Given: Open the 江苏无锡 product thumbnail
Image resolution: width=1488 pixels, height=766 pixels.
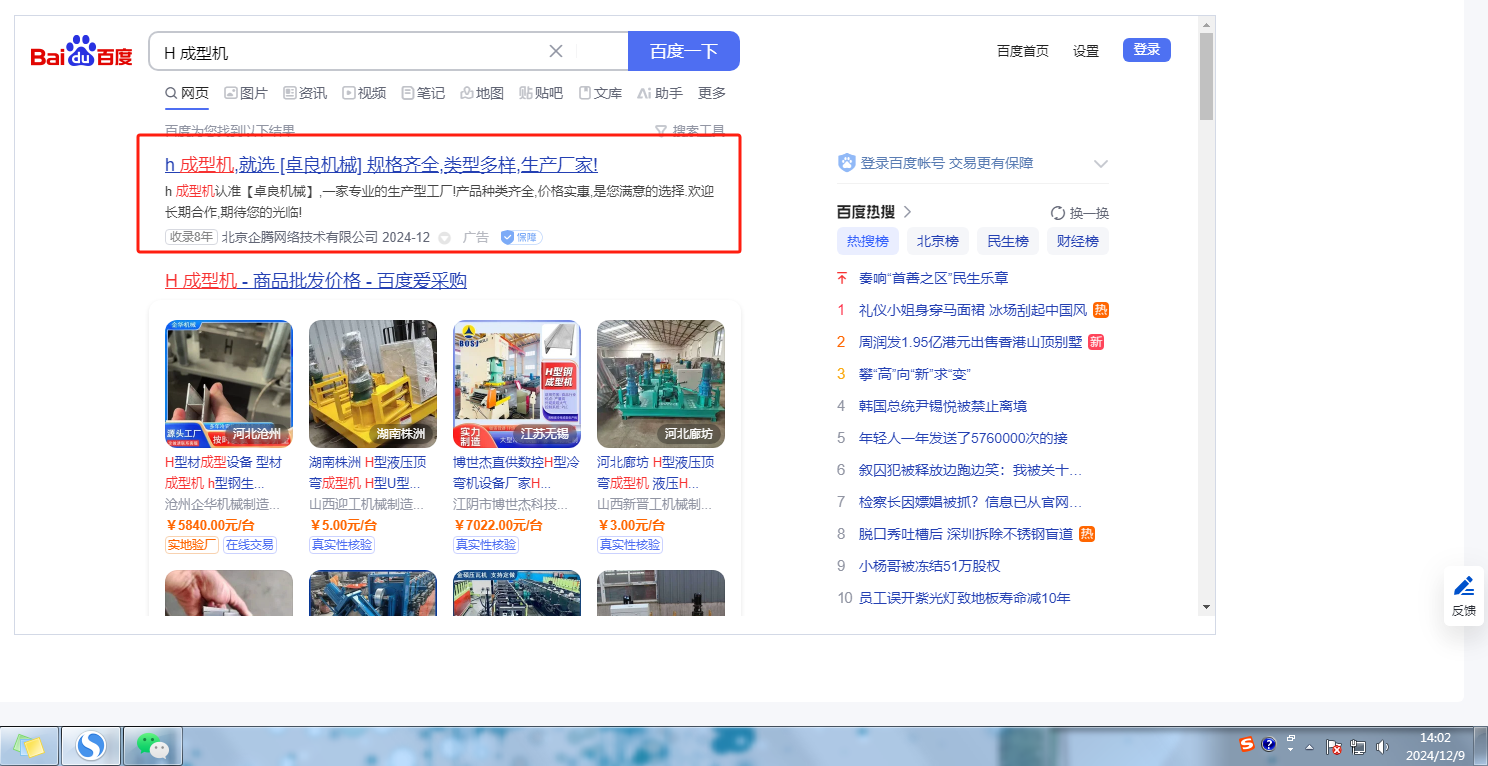Looking at the screenshot, I should pyautogui.click(x=517, y=384).
